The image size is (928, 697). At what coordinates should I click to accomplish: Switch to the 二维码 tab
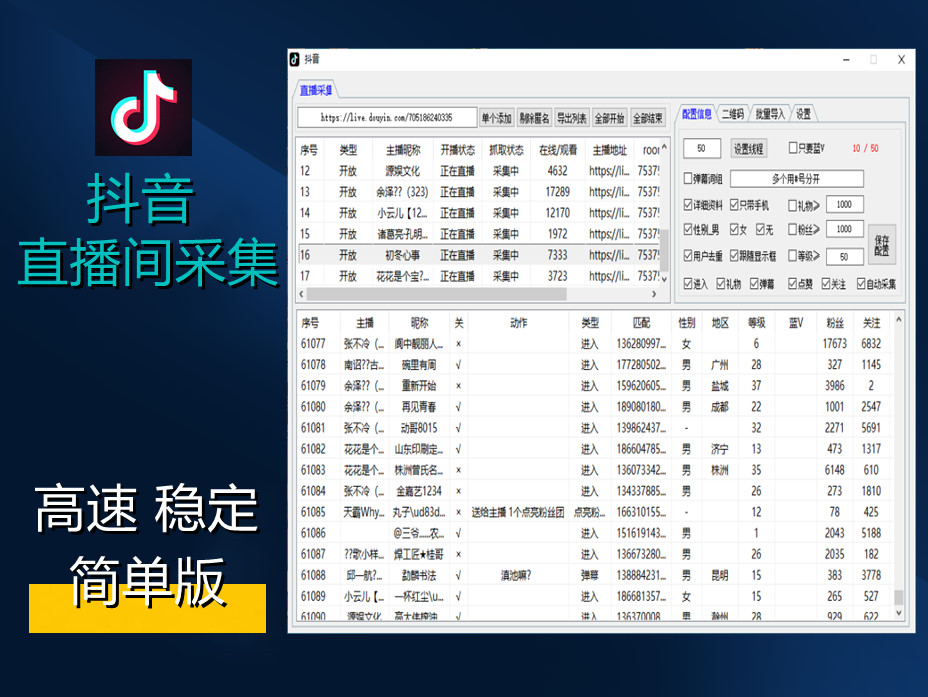point(733,114)
